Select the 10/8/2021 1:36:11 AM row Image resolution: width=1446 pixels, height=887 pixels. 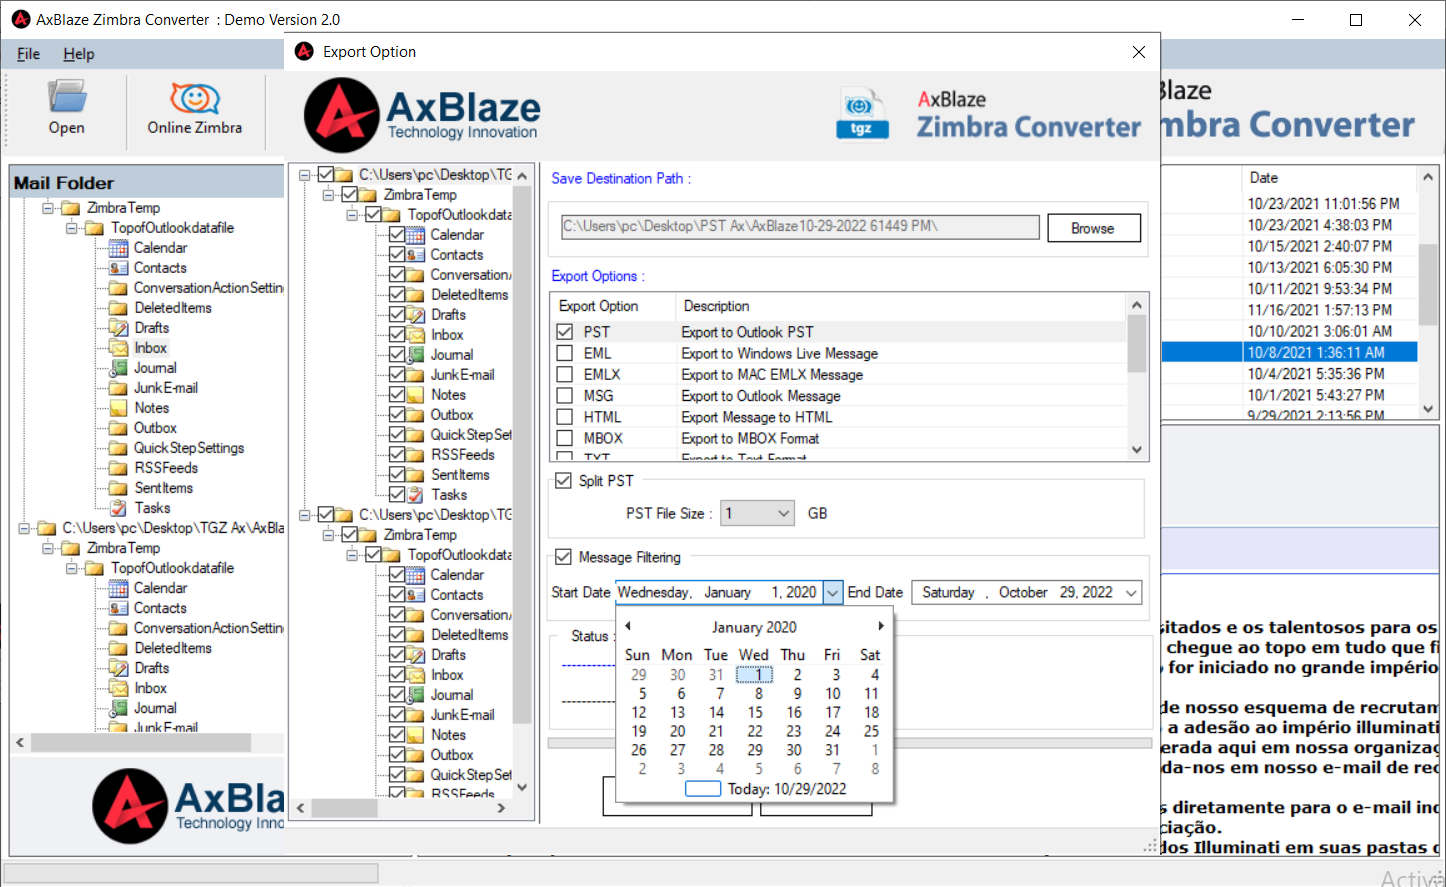(1289, 352)
